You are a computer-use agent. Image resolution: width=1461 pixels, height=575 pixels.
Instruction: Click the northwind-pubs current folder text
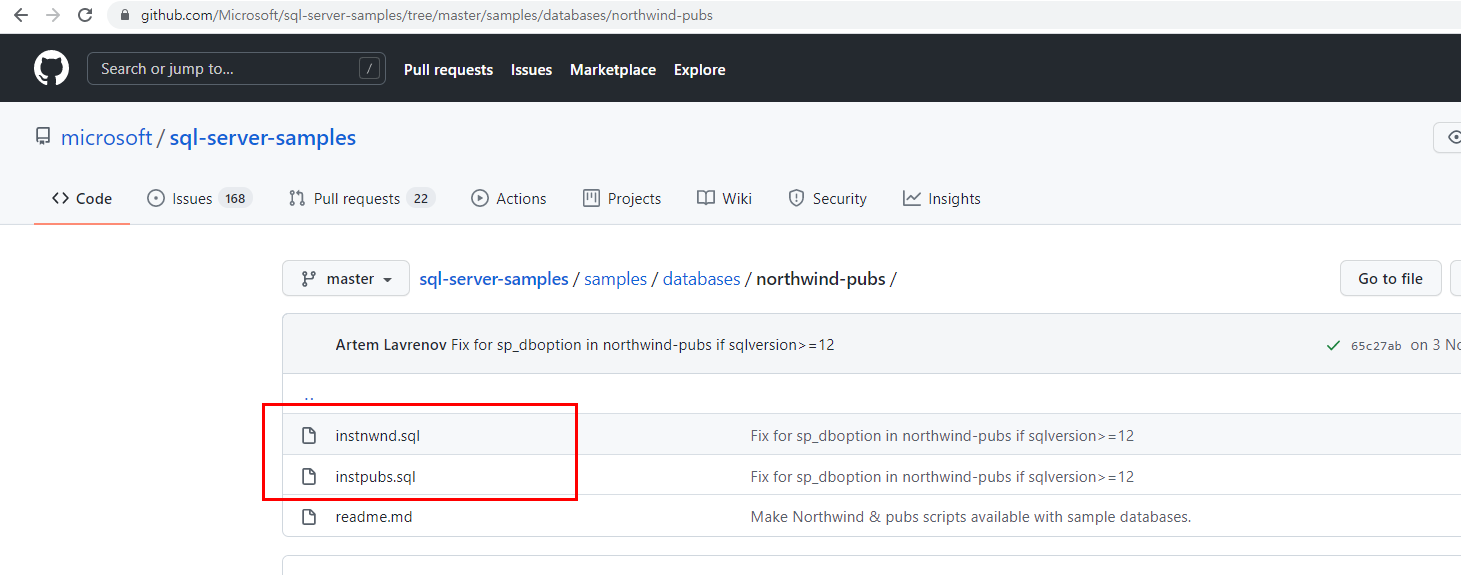821,279
